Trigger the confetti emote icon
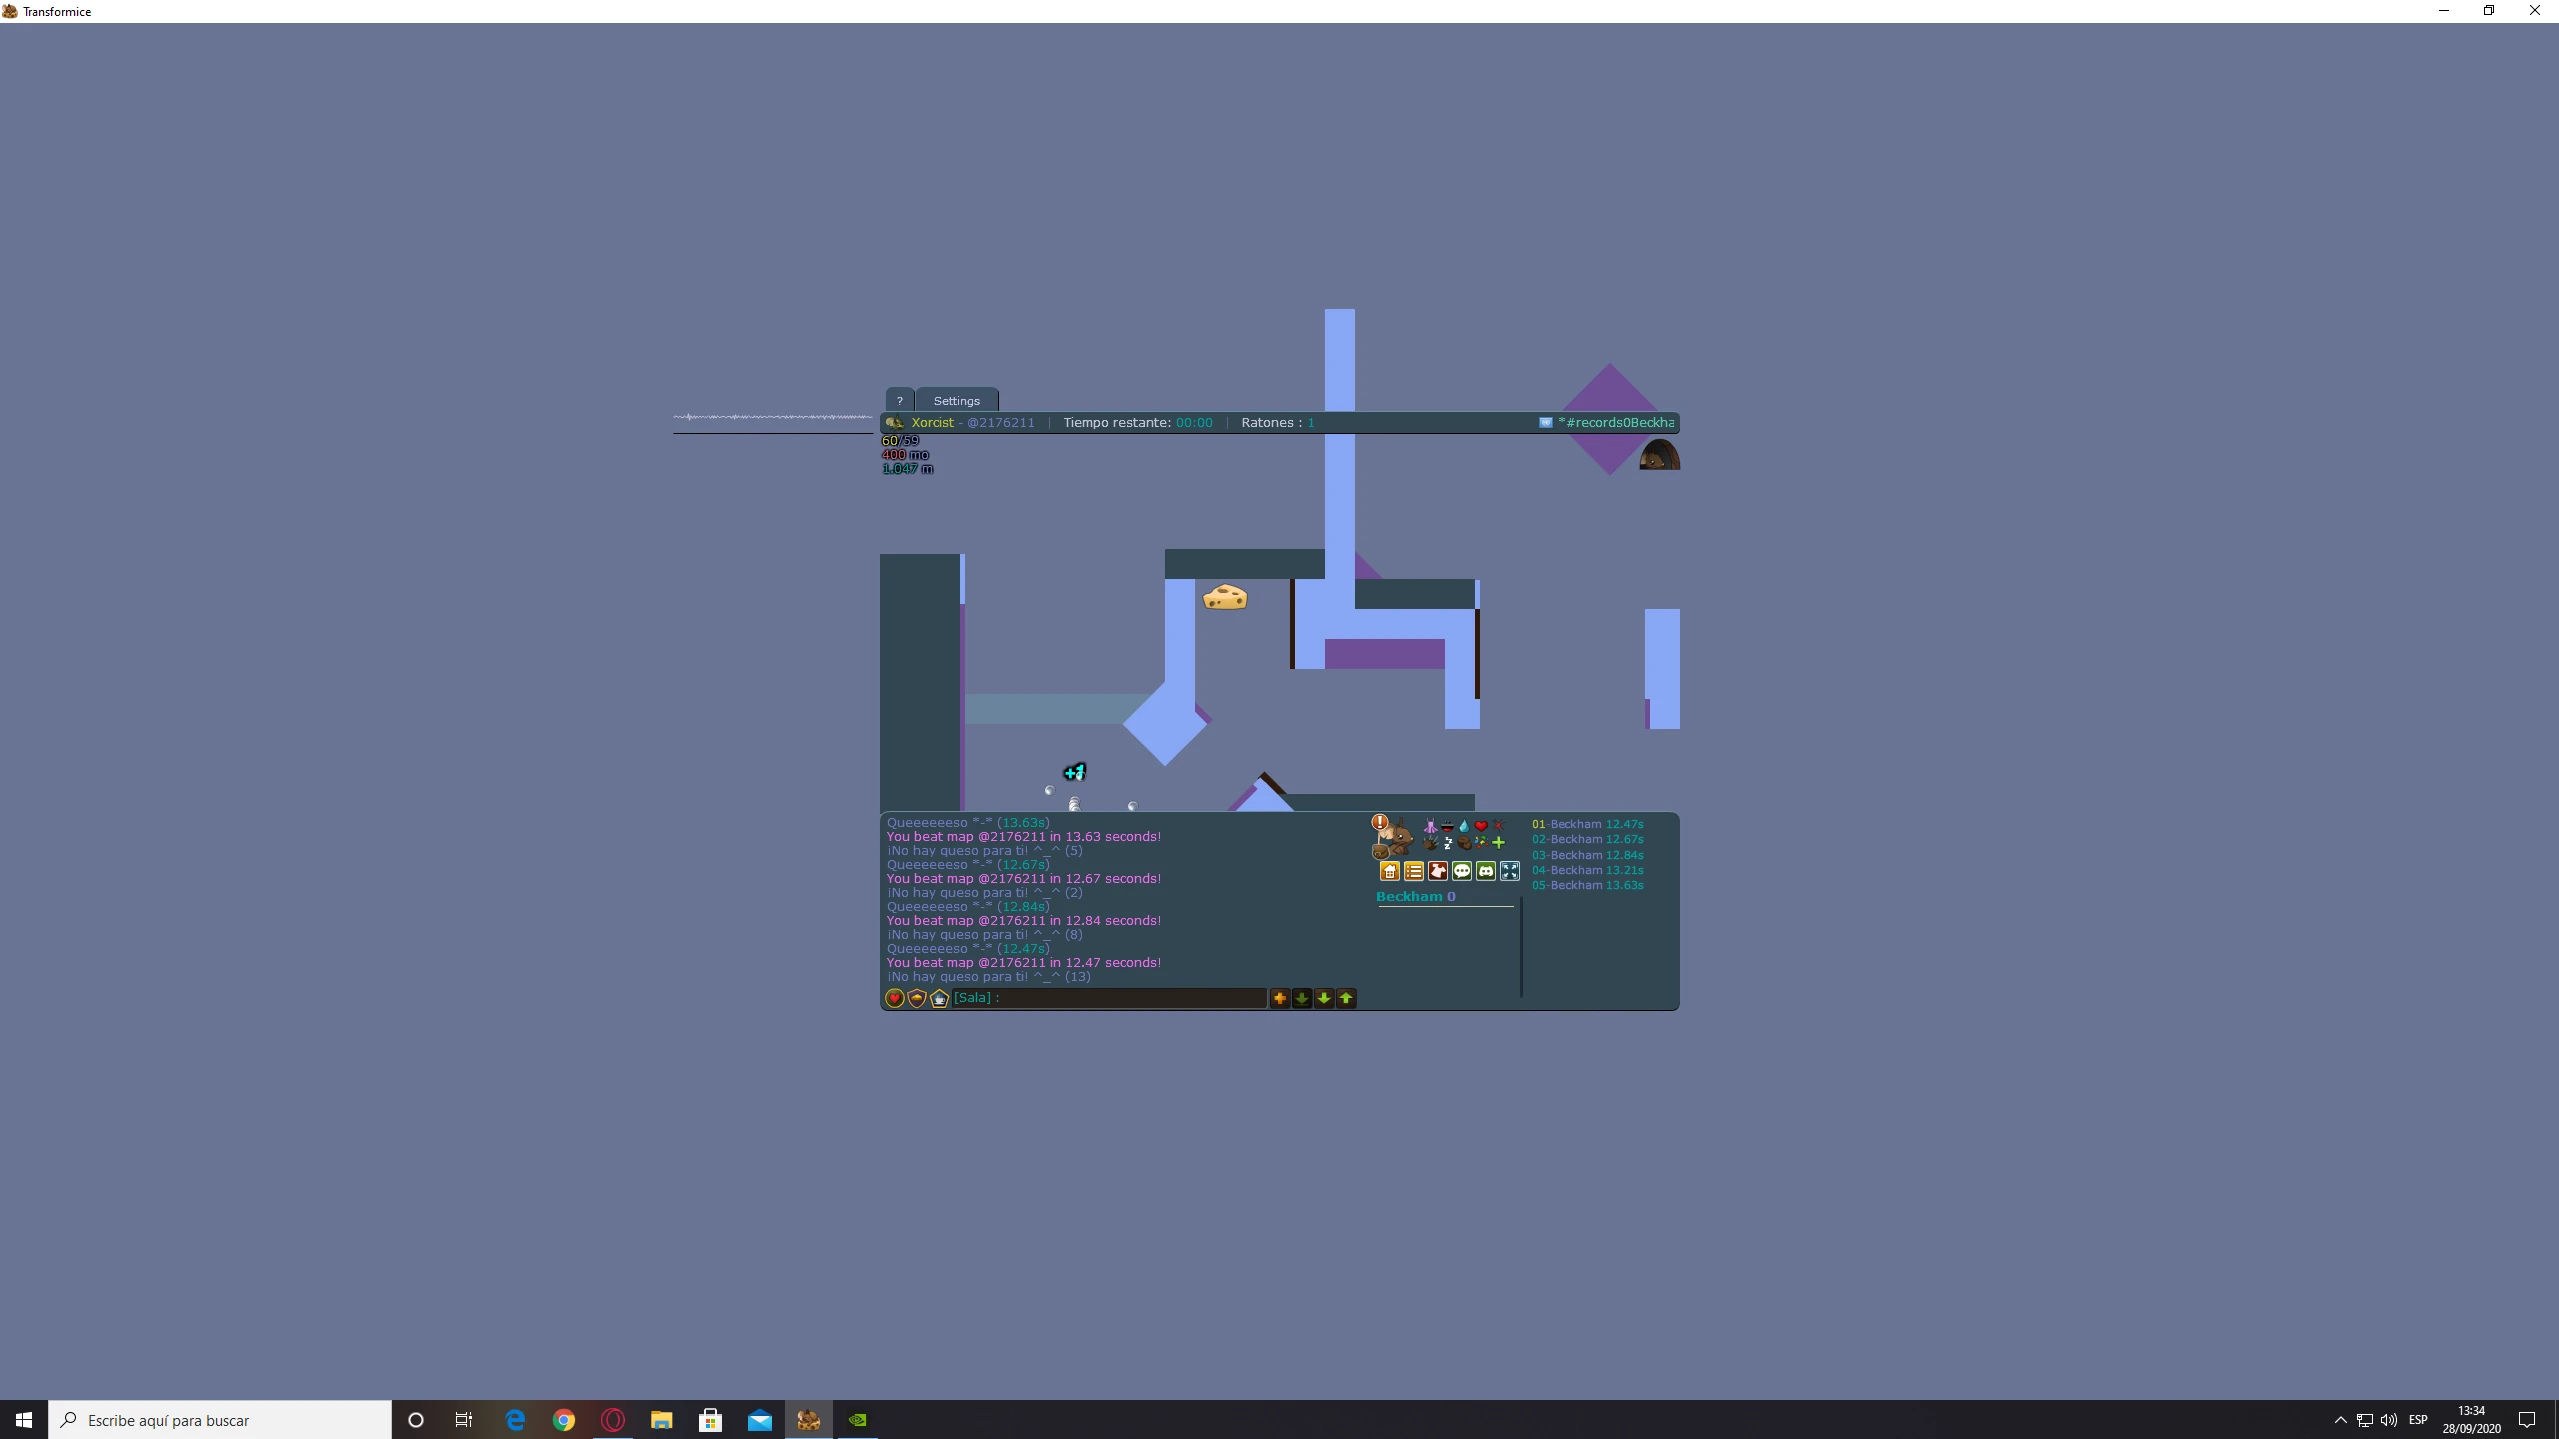 point(1481,843)
